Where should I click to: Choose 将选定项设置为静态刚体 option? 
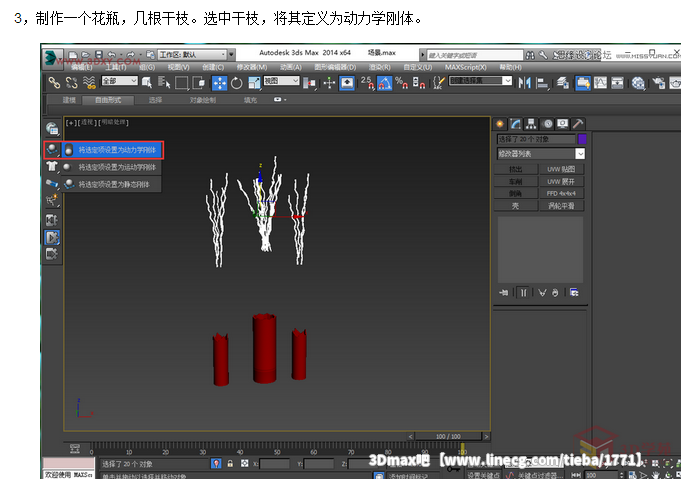click(x=112, y=185)
